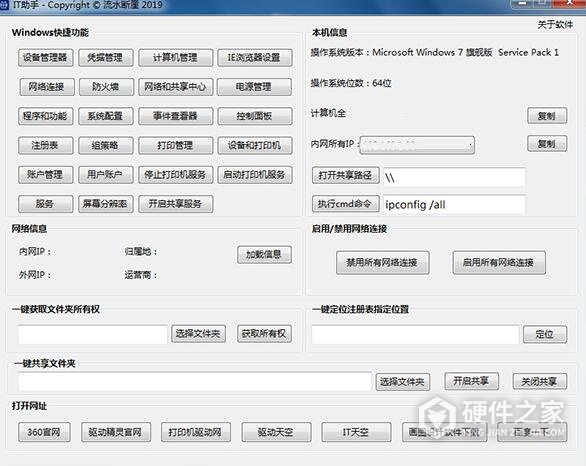586x466 pixels.
Task: Click 启用所有网络连接 button
Action: tap(499, 263)
